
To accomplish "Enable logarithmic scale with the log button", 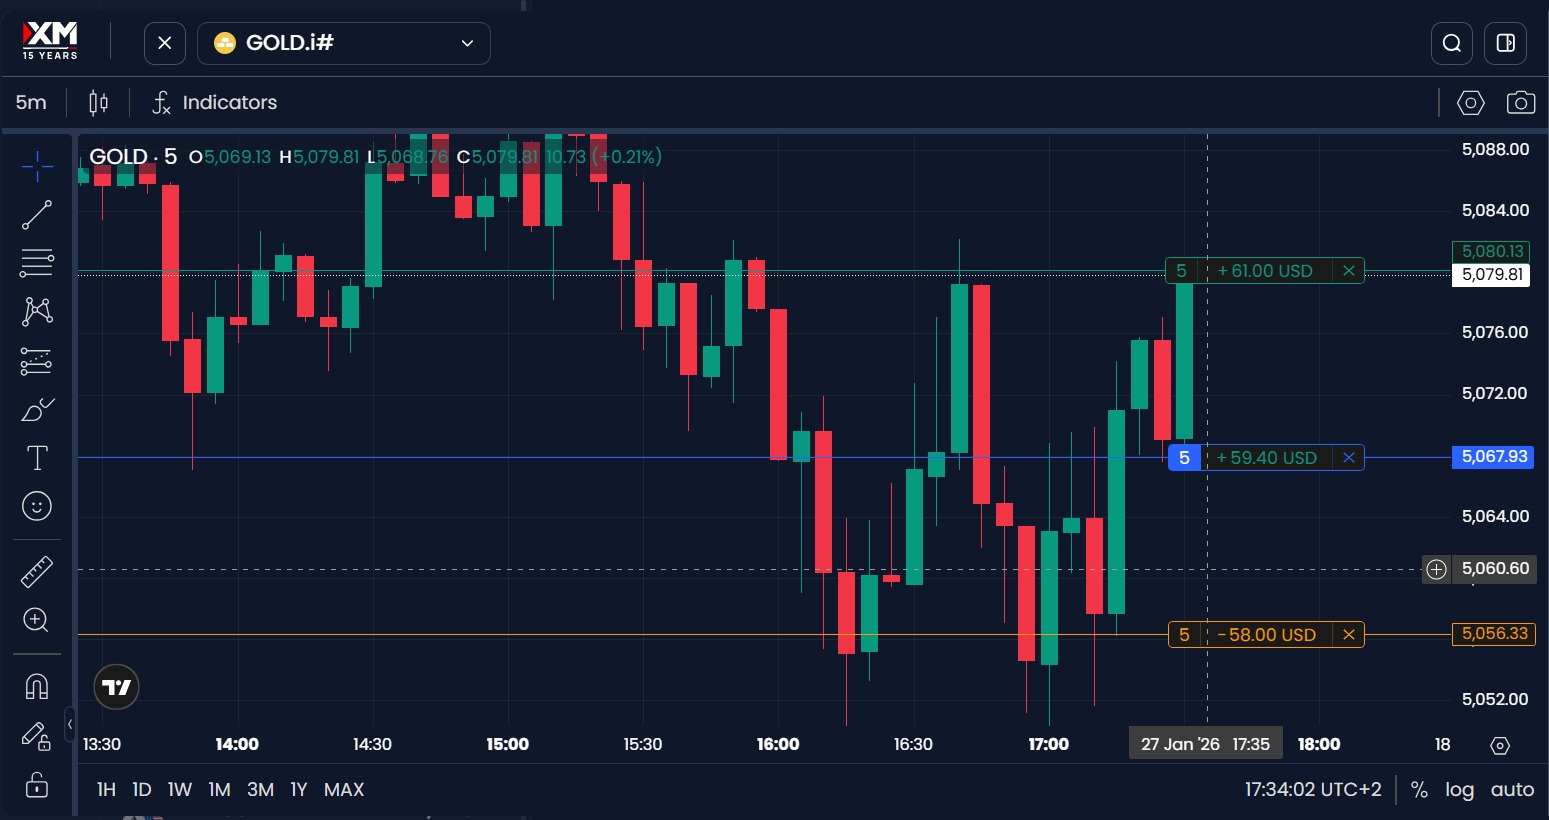I will coord(1459,789).
